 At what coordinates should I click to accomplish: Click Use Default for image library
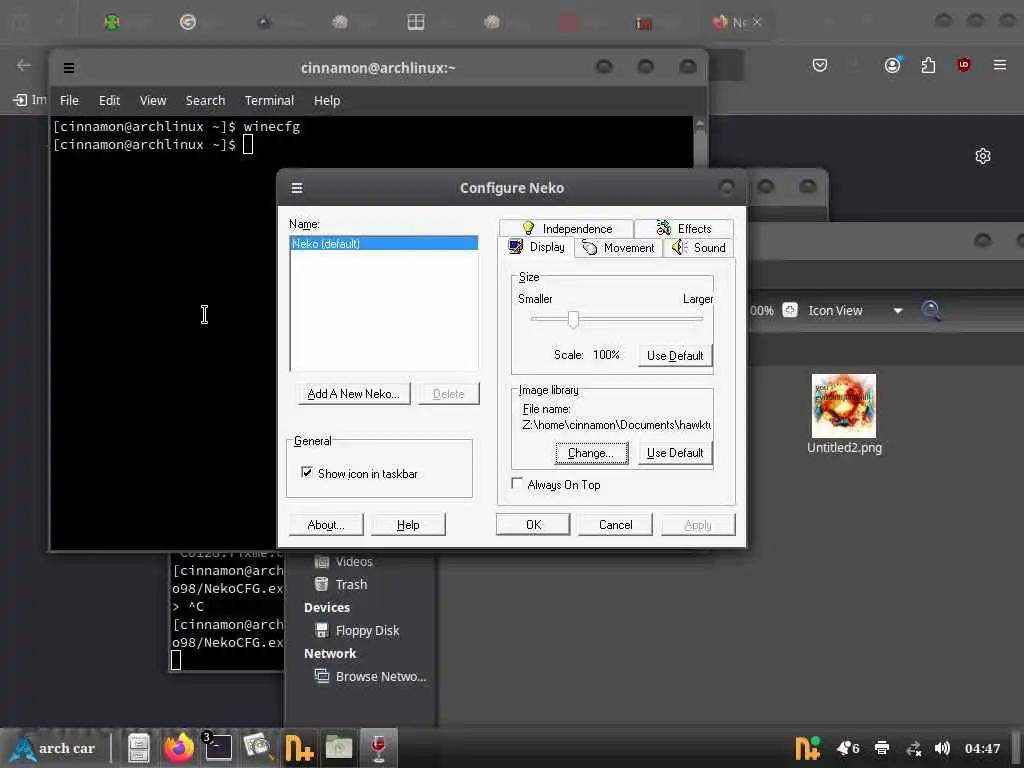(x=675, y=453)
